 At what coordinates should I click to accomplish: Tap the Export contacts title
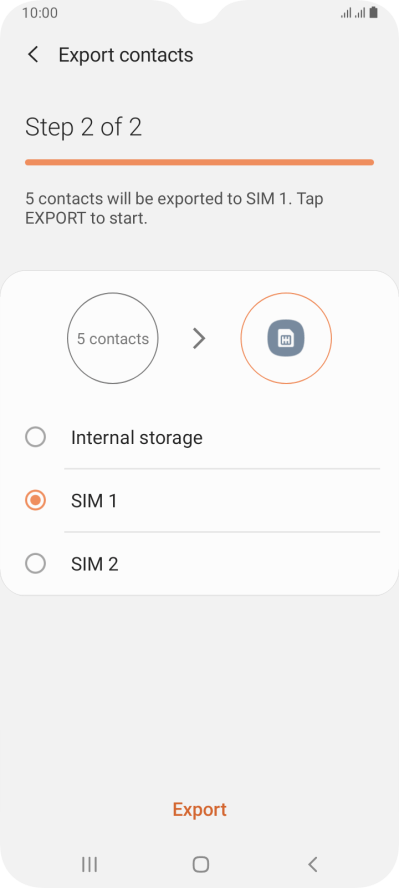pos(126,55)
